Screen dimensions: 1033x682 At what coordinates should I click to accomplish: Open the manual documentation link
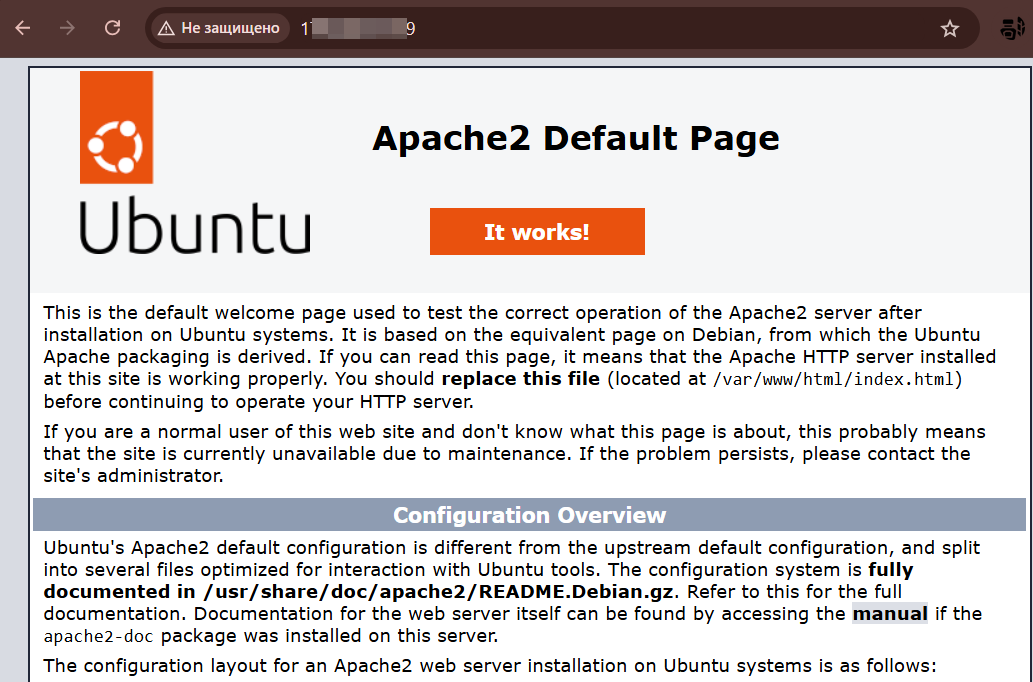(889, 613)
